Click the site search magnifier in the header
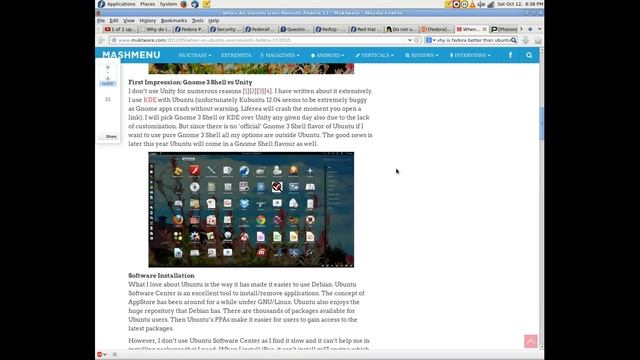Image resolution: width=640 pixels, height=360 pixels. tap(529, 55)
